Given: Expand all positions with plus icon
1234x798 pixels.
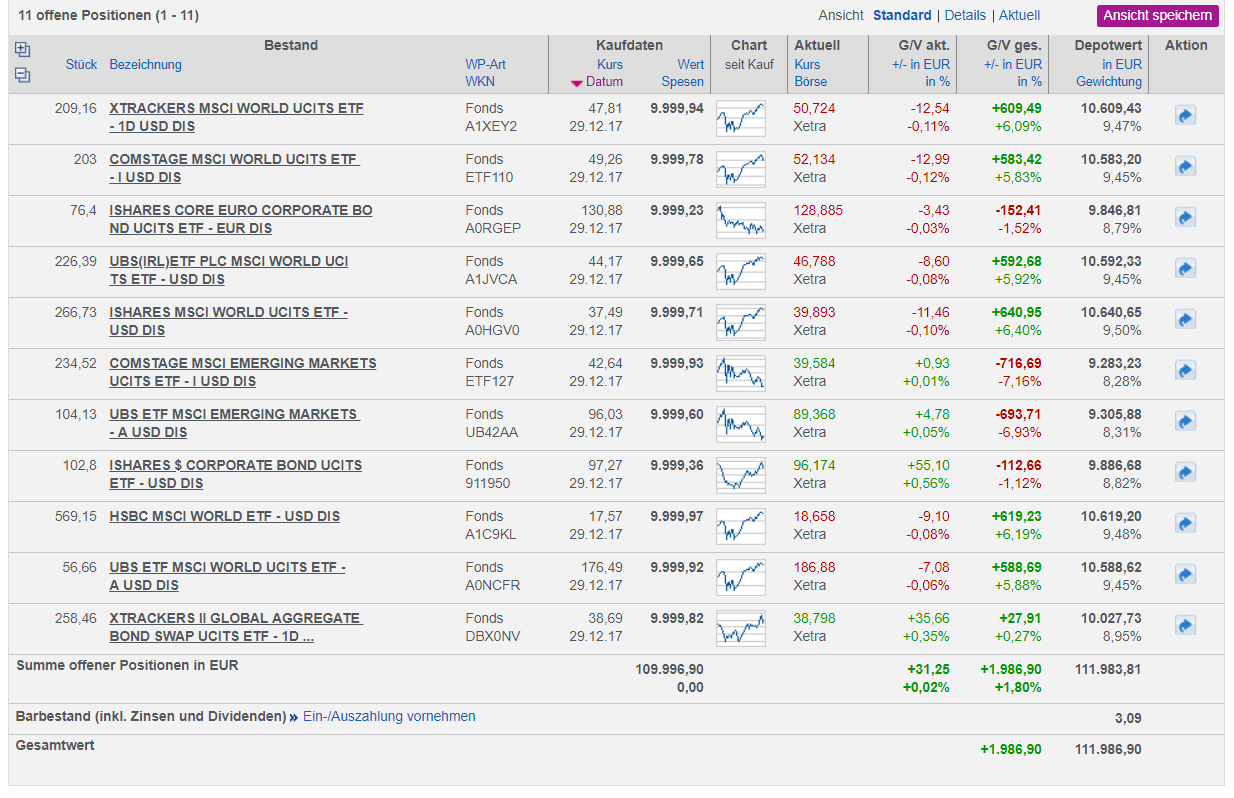Looking at the screenshot, I should (x=23, y=50).
